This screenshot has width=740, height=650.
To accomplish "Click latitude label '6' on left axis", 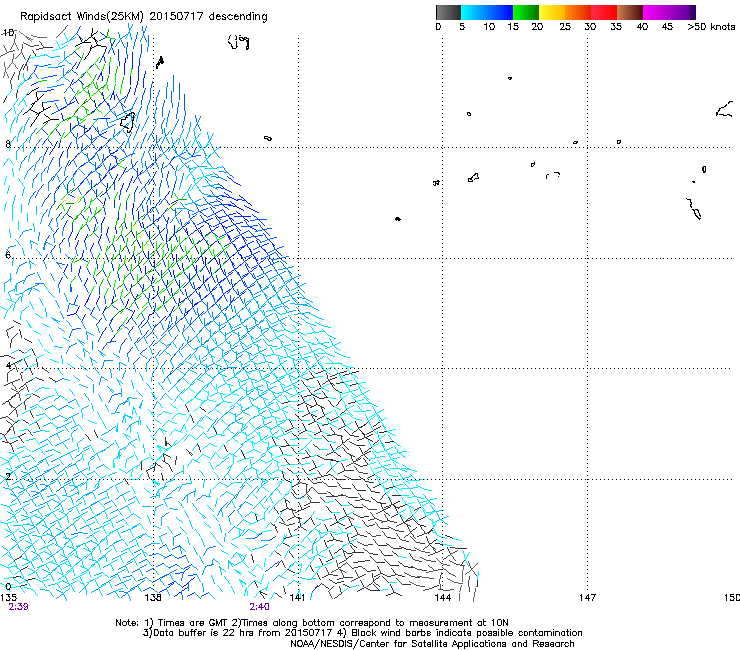I will [x=8, y=255].
